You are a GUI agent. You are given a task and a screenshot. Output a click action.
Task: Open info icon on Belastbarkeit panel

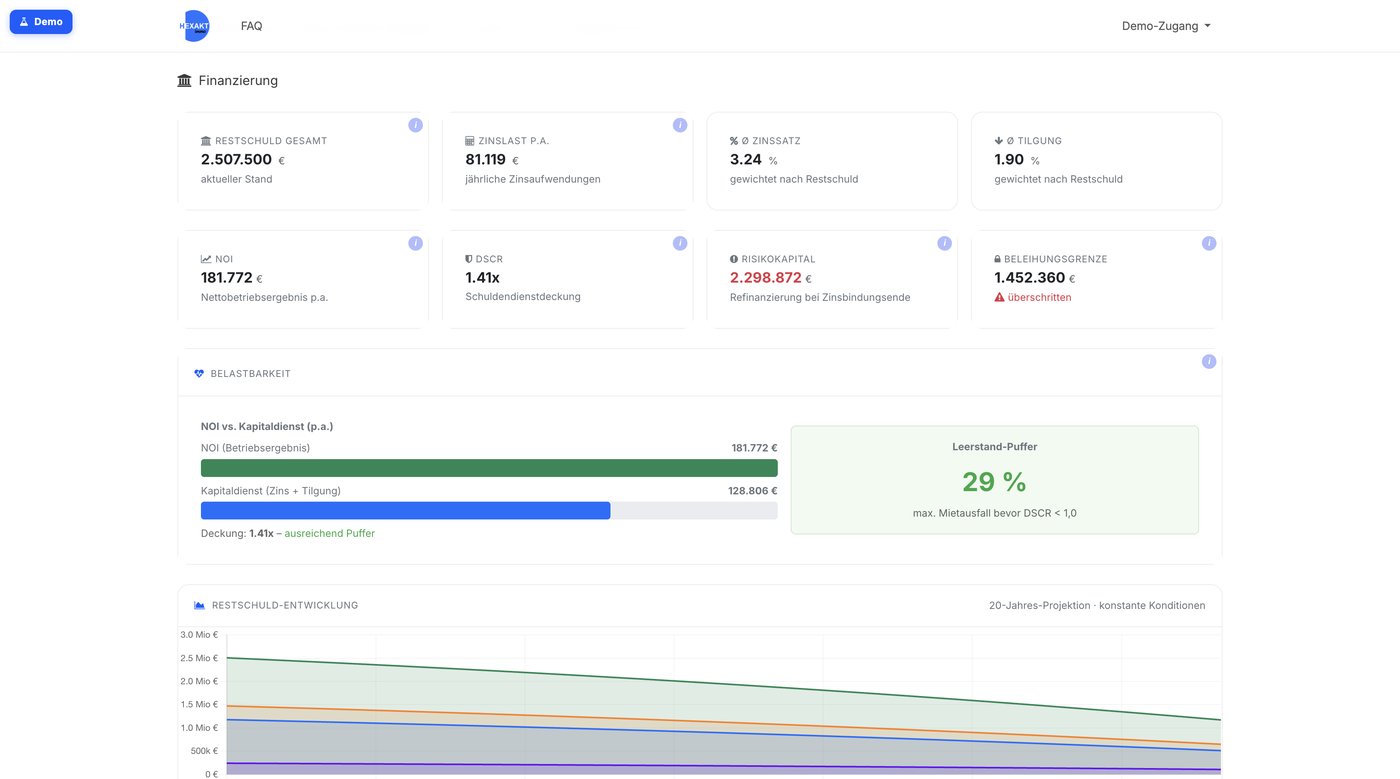pos(1209,362)
